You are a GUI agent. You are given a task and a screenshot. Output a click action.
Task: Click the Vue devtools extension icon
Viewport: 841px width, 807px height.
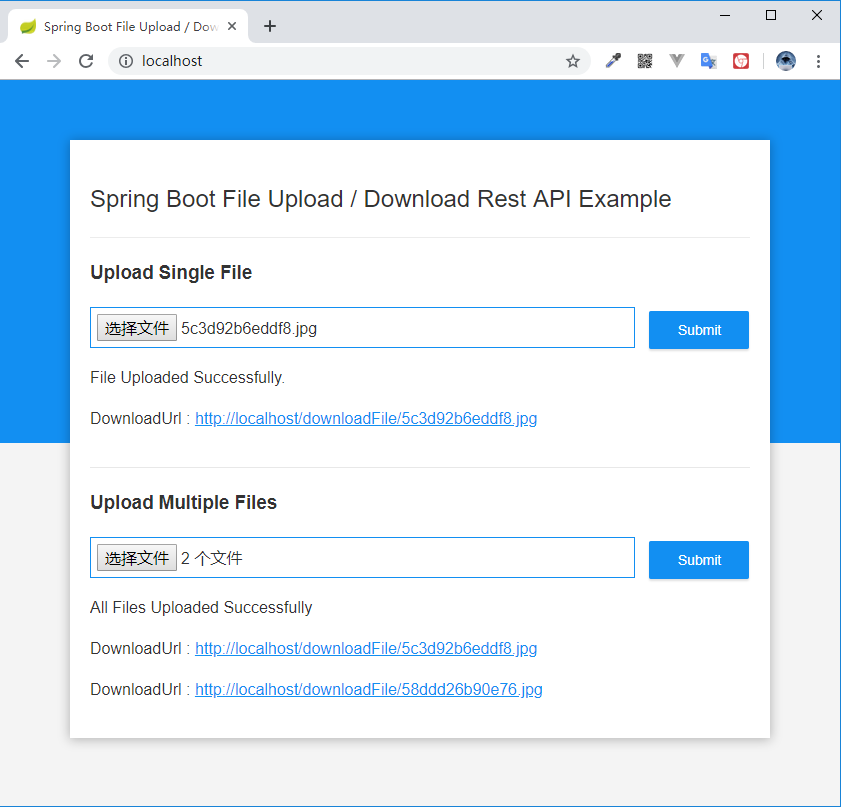(x=677, y=61)
